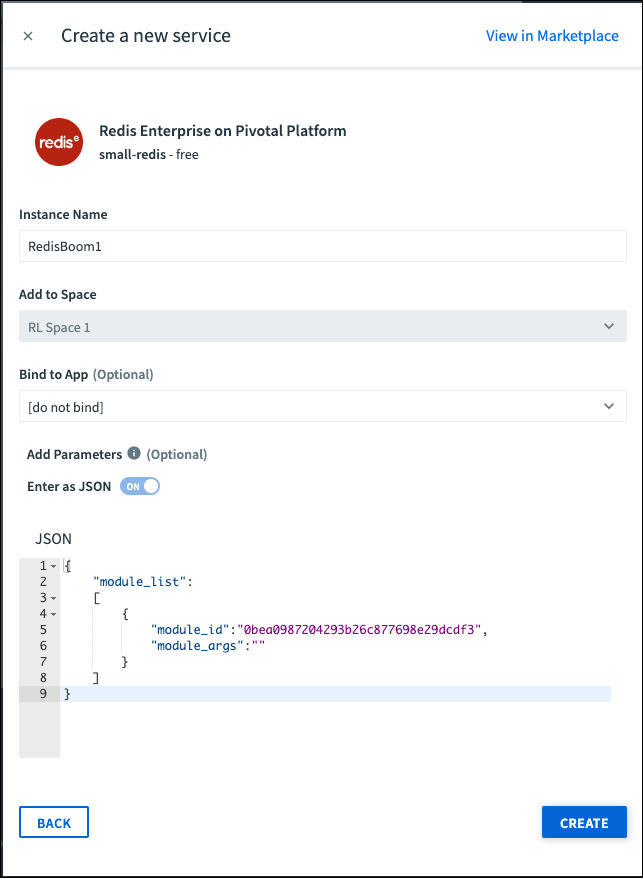This screenshot has height=878, width=643.
Task: Open the View in Marketplace link
Action: tap(552, 36)
